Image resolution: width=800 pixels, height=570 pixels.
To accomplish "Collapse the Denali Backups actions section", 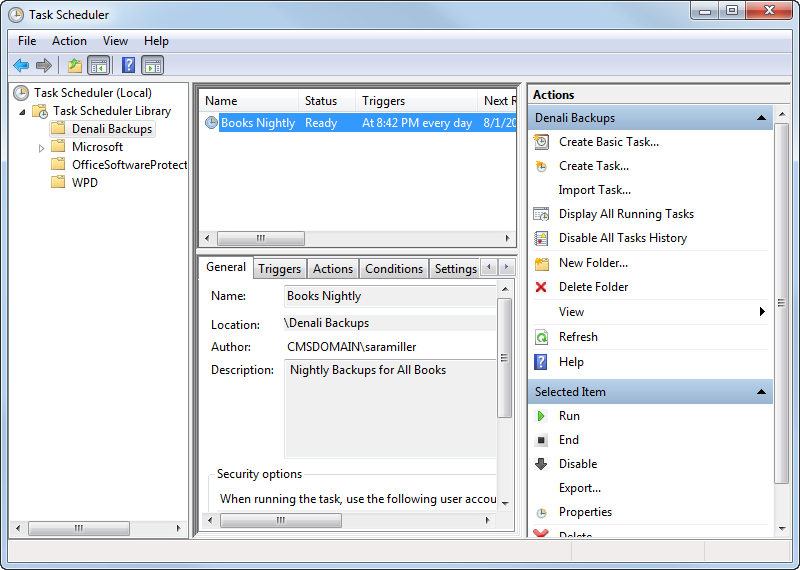I will pyautogui.click(x=761, y=118).
